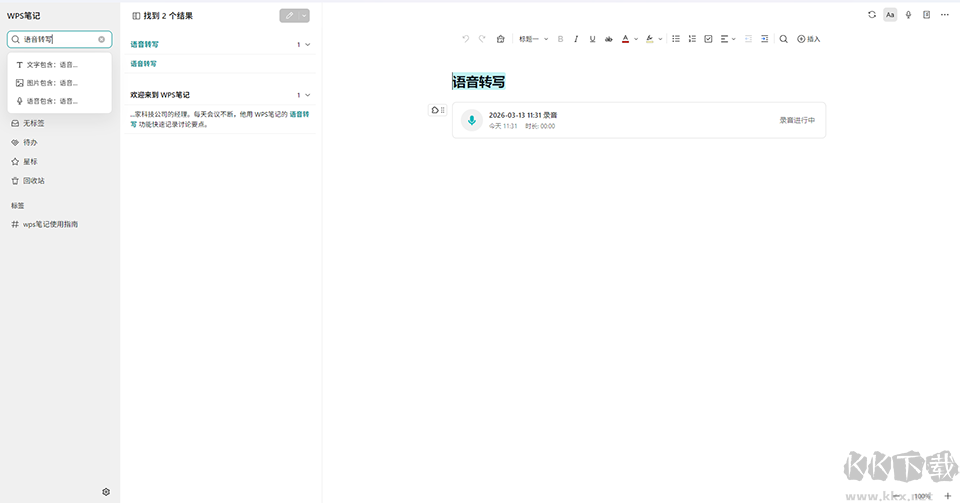Clear the search box text

point(102,39)
